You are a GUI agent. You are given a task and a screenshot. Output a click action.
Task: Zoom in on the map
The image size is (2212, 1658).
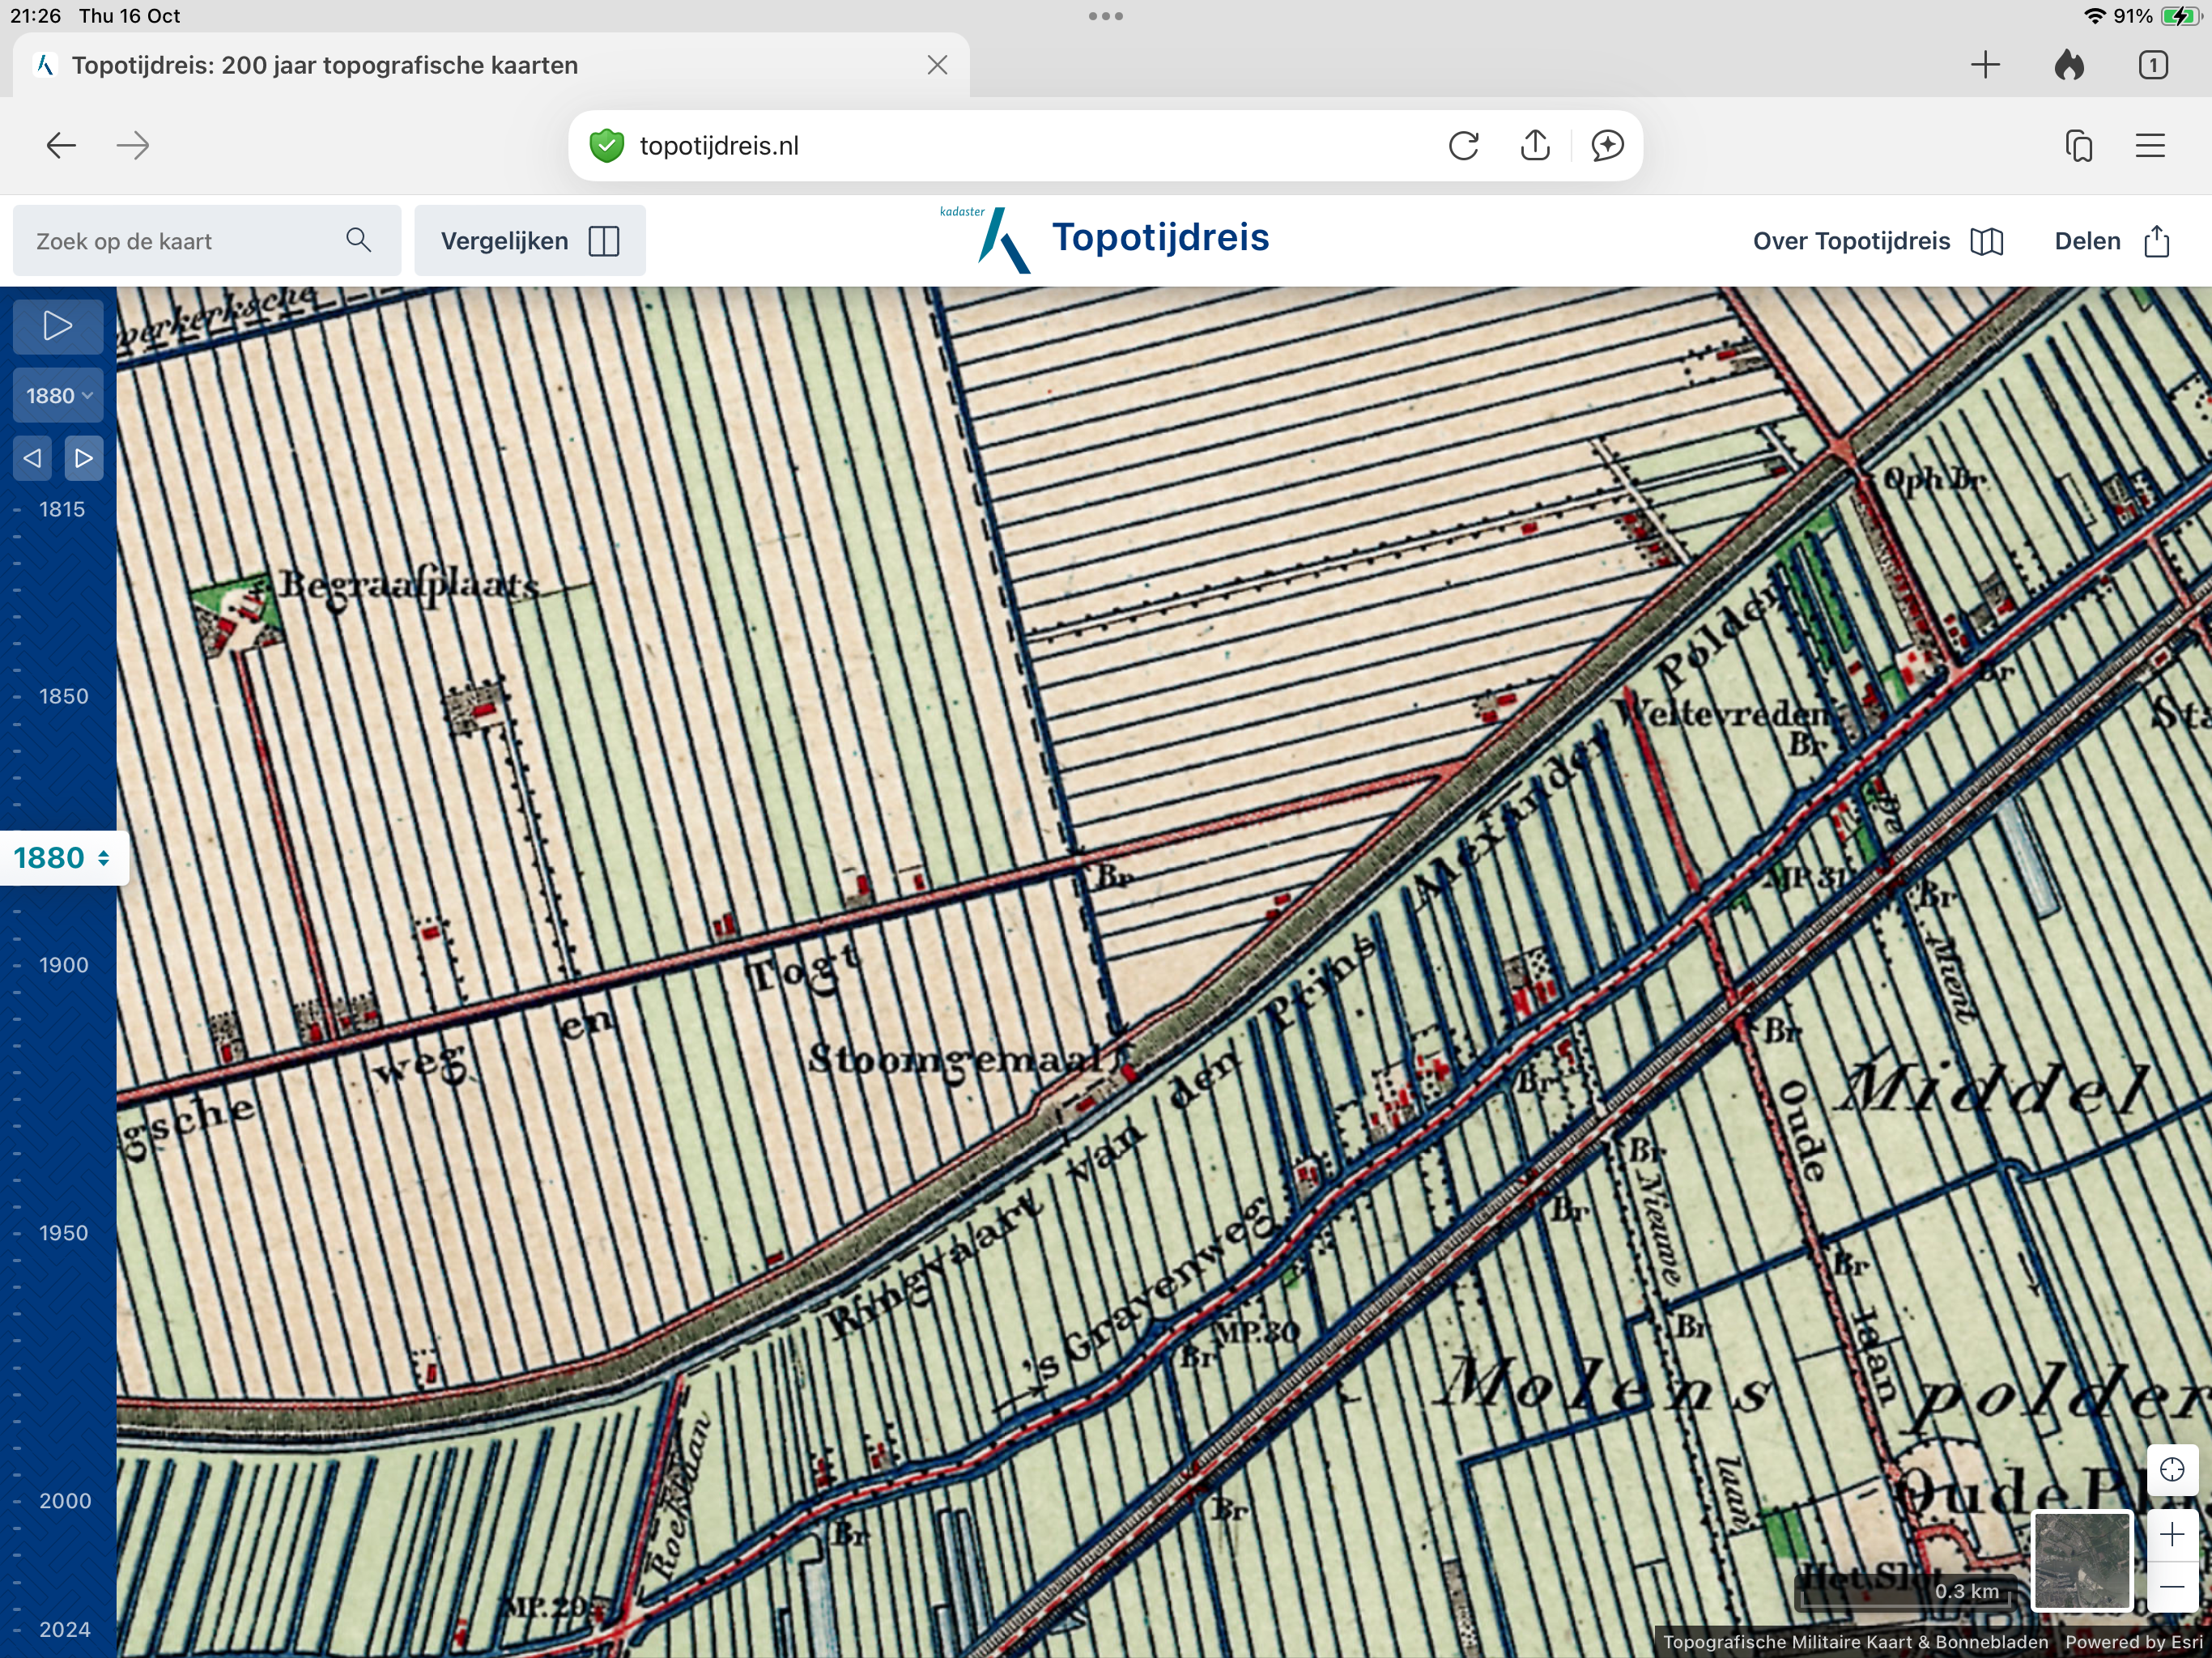tap(2171, 1534)
